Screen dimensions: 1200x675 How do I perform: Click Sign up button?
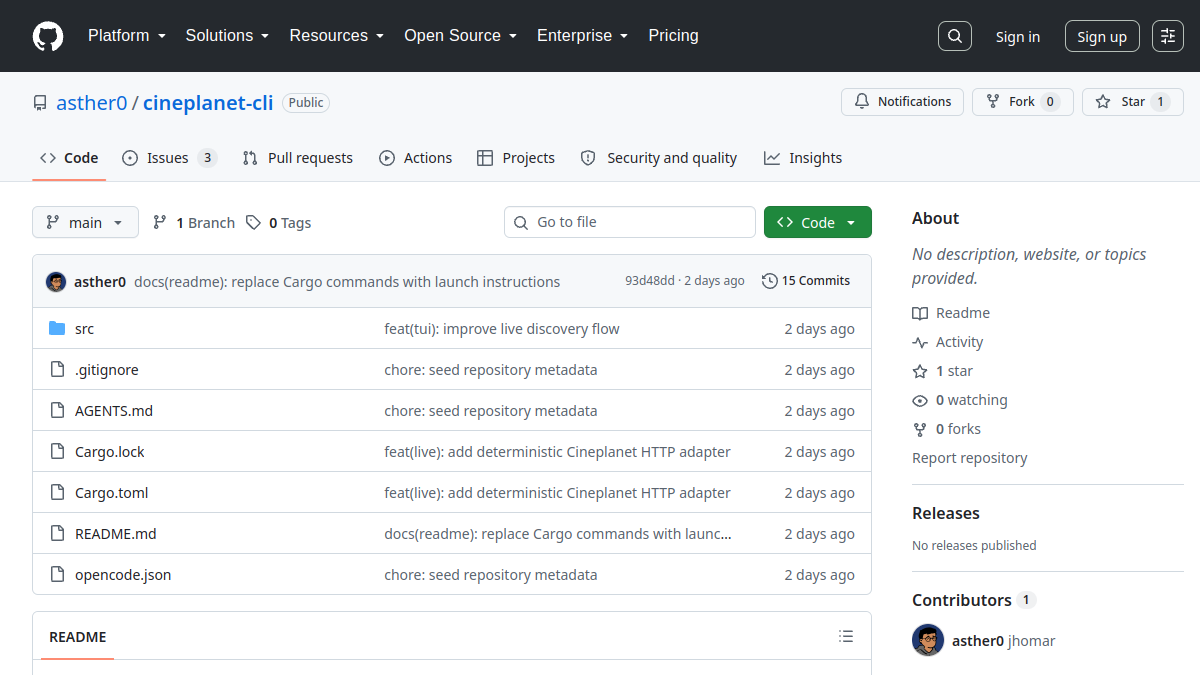coord(1102,37)
